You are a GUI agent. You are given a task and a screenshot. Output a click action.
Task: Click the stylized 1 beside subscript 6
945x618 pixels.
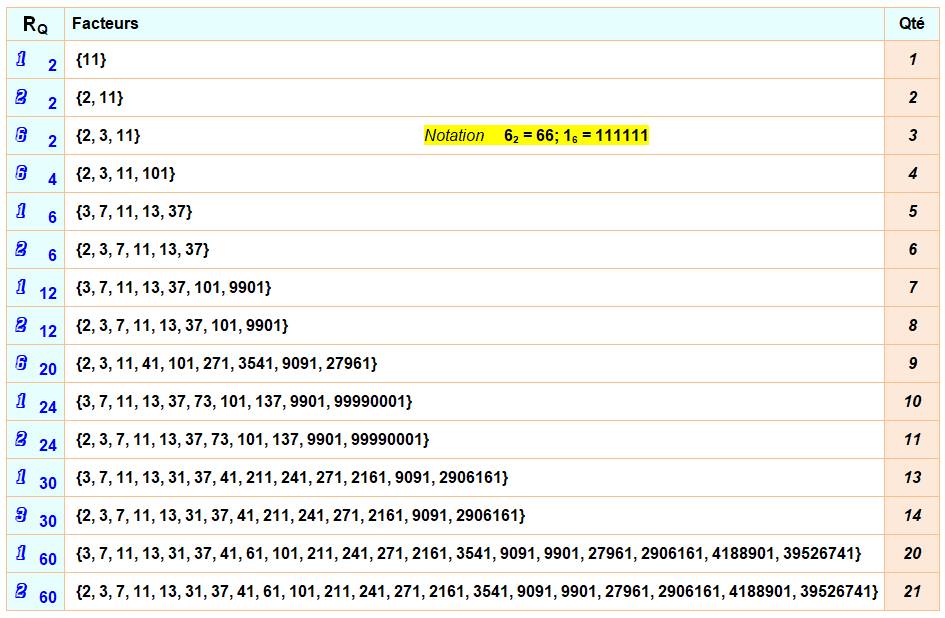tap(22, 211)
